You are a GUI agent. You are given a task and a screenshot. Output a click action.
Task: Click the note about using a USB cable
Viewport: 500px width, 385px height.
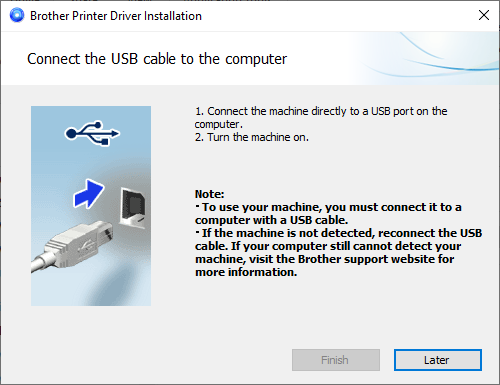point(328,213)
